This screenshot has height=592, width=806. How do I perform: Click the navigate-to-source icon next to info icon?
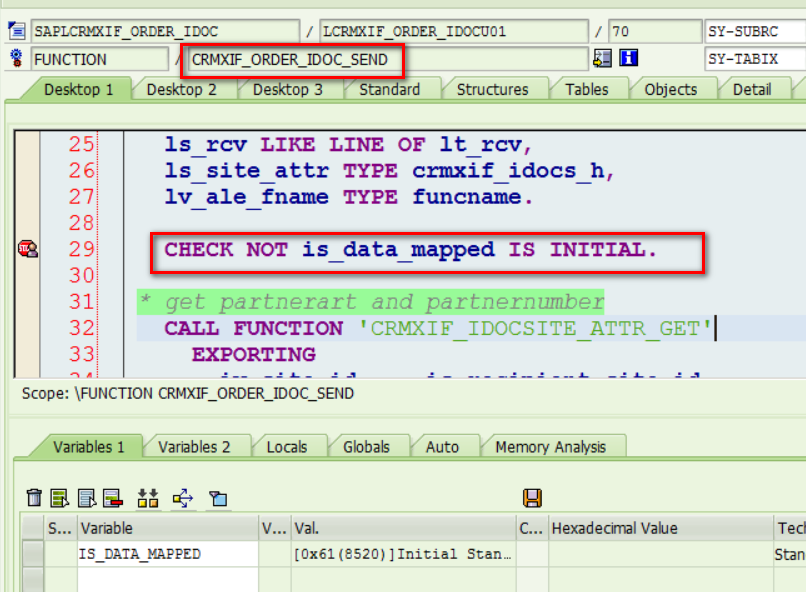pyautogui.click(x=602, y=58)
